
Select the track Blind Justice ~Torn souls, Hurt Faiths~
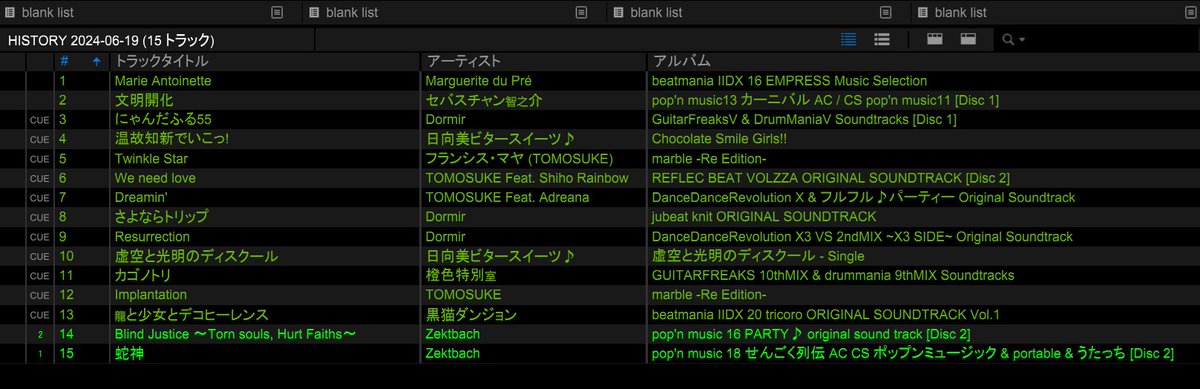pyautogui.click(x=235, y=335)
